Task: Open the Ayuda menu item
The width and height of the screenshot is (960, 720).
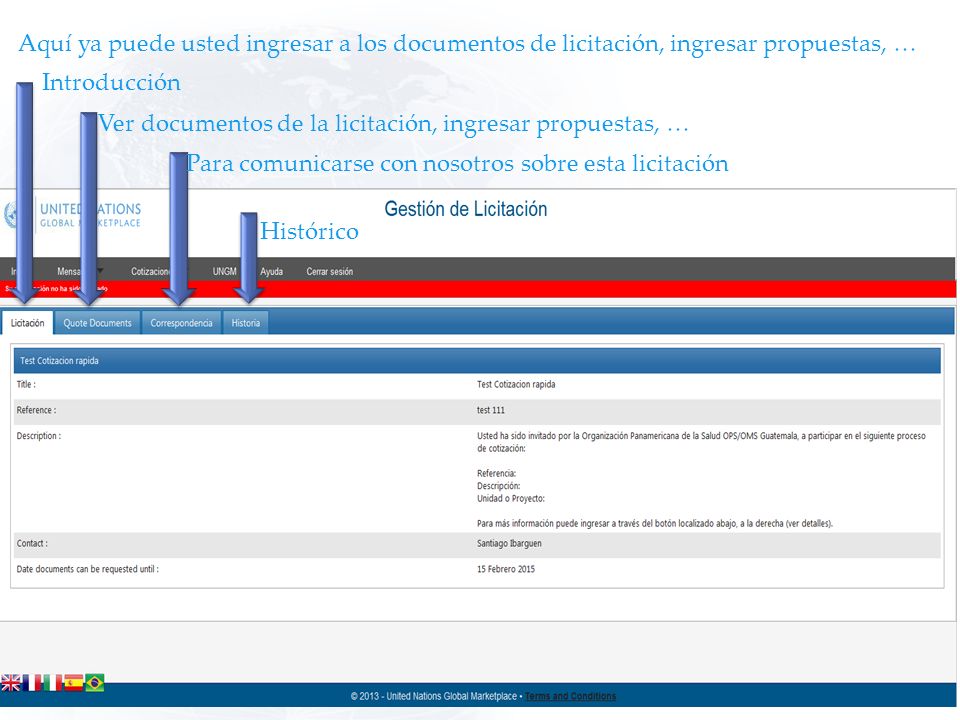Action: coord(271,271)
